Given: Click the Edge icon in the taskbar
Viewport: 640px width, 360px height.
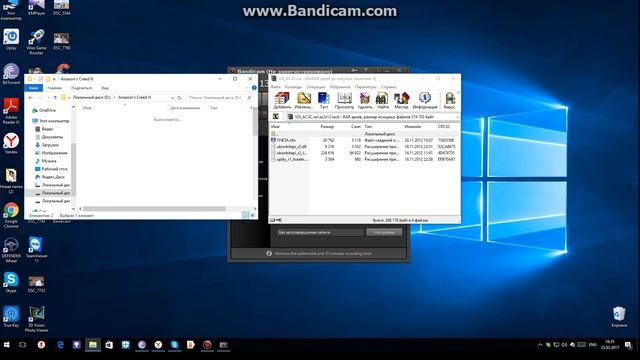Looking at the screenshot, I should pyautogui.click(x=60, y=345).
